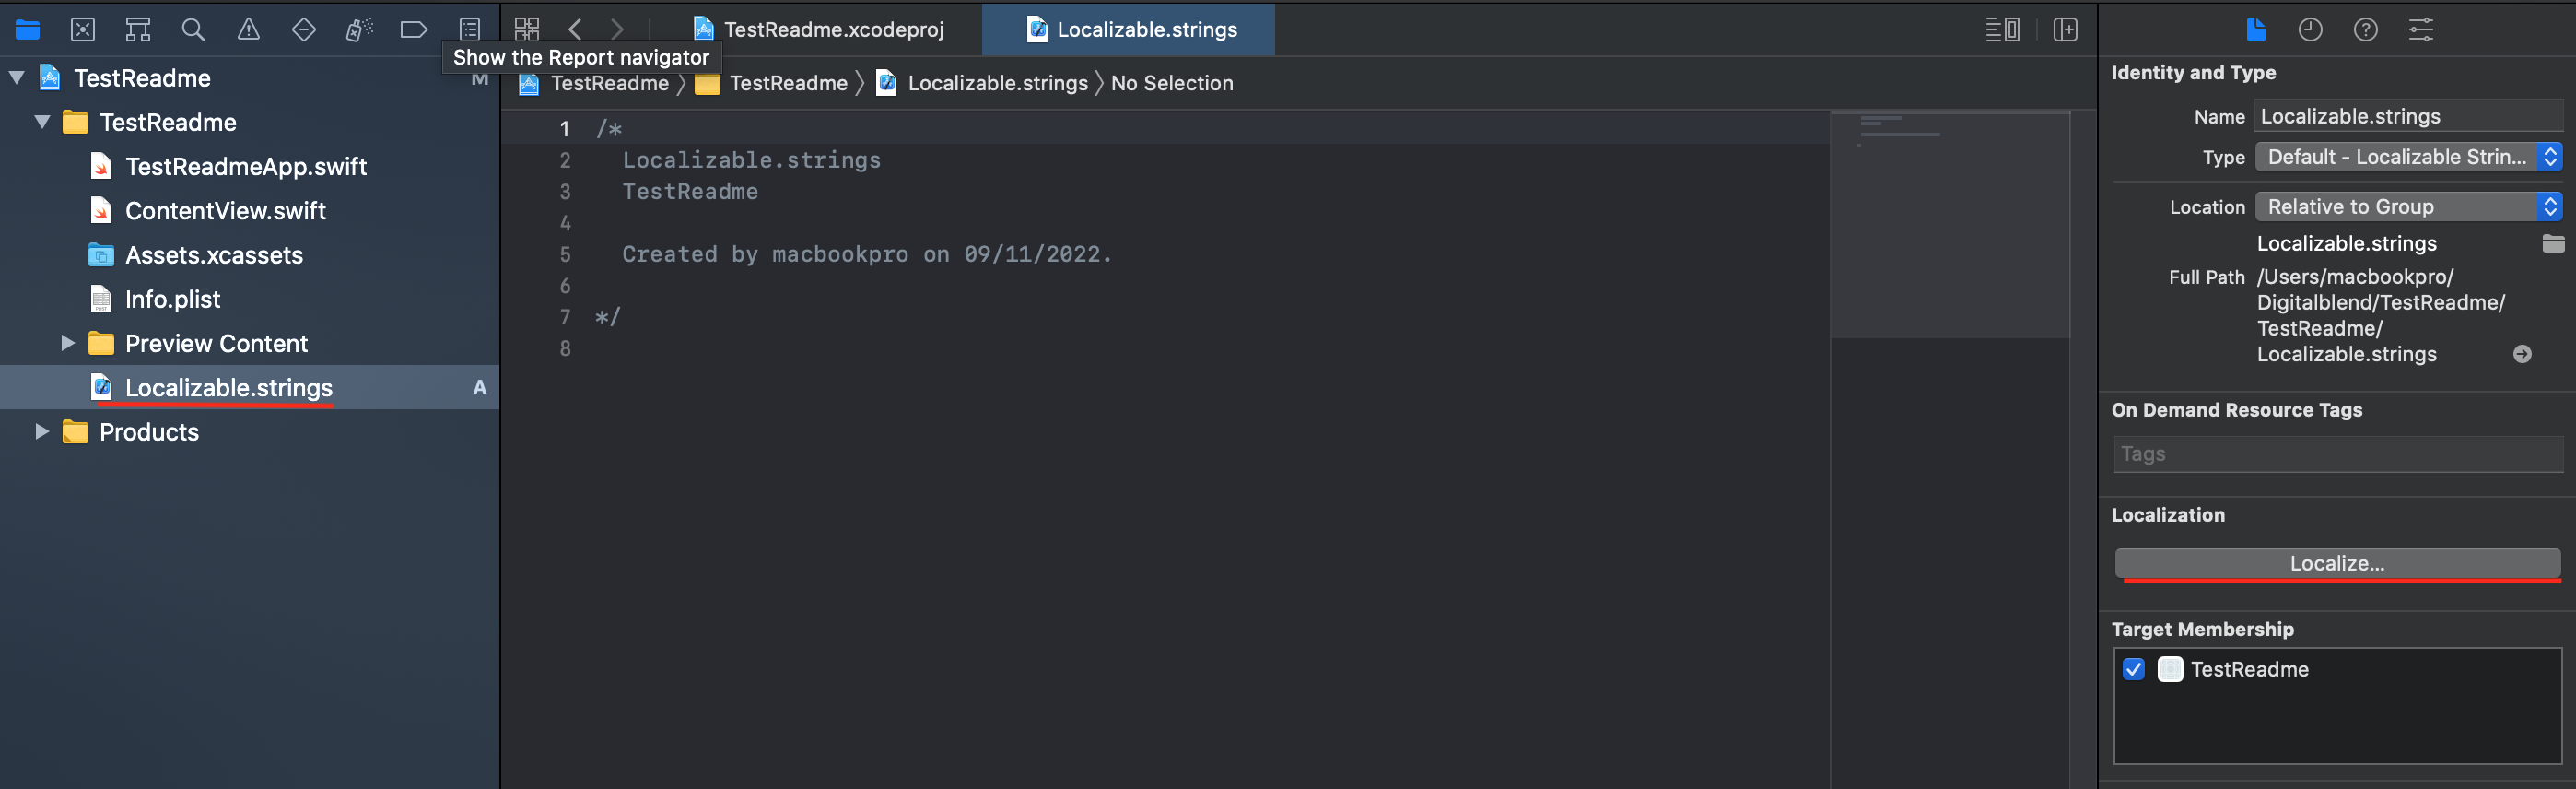Open the Type dropdown for Localizable Strings
This screenshot has width=2576, height=789.
click(2548, 157)
